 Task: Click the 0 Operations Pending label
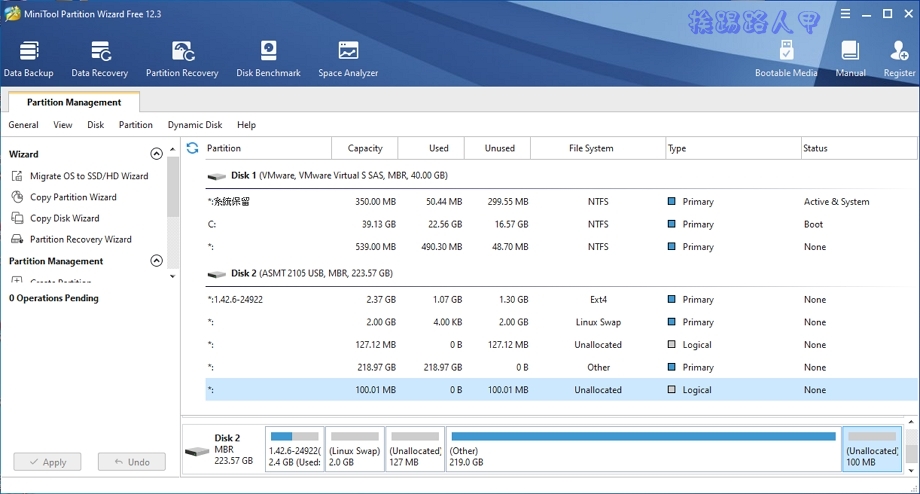tap(53, 298)
